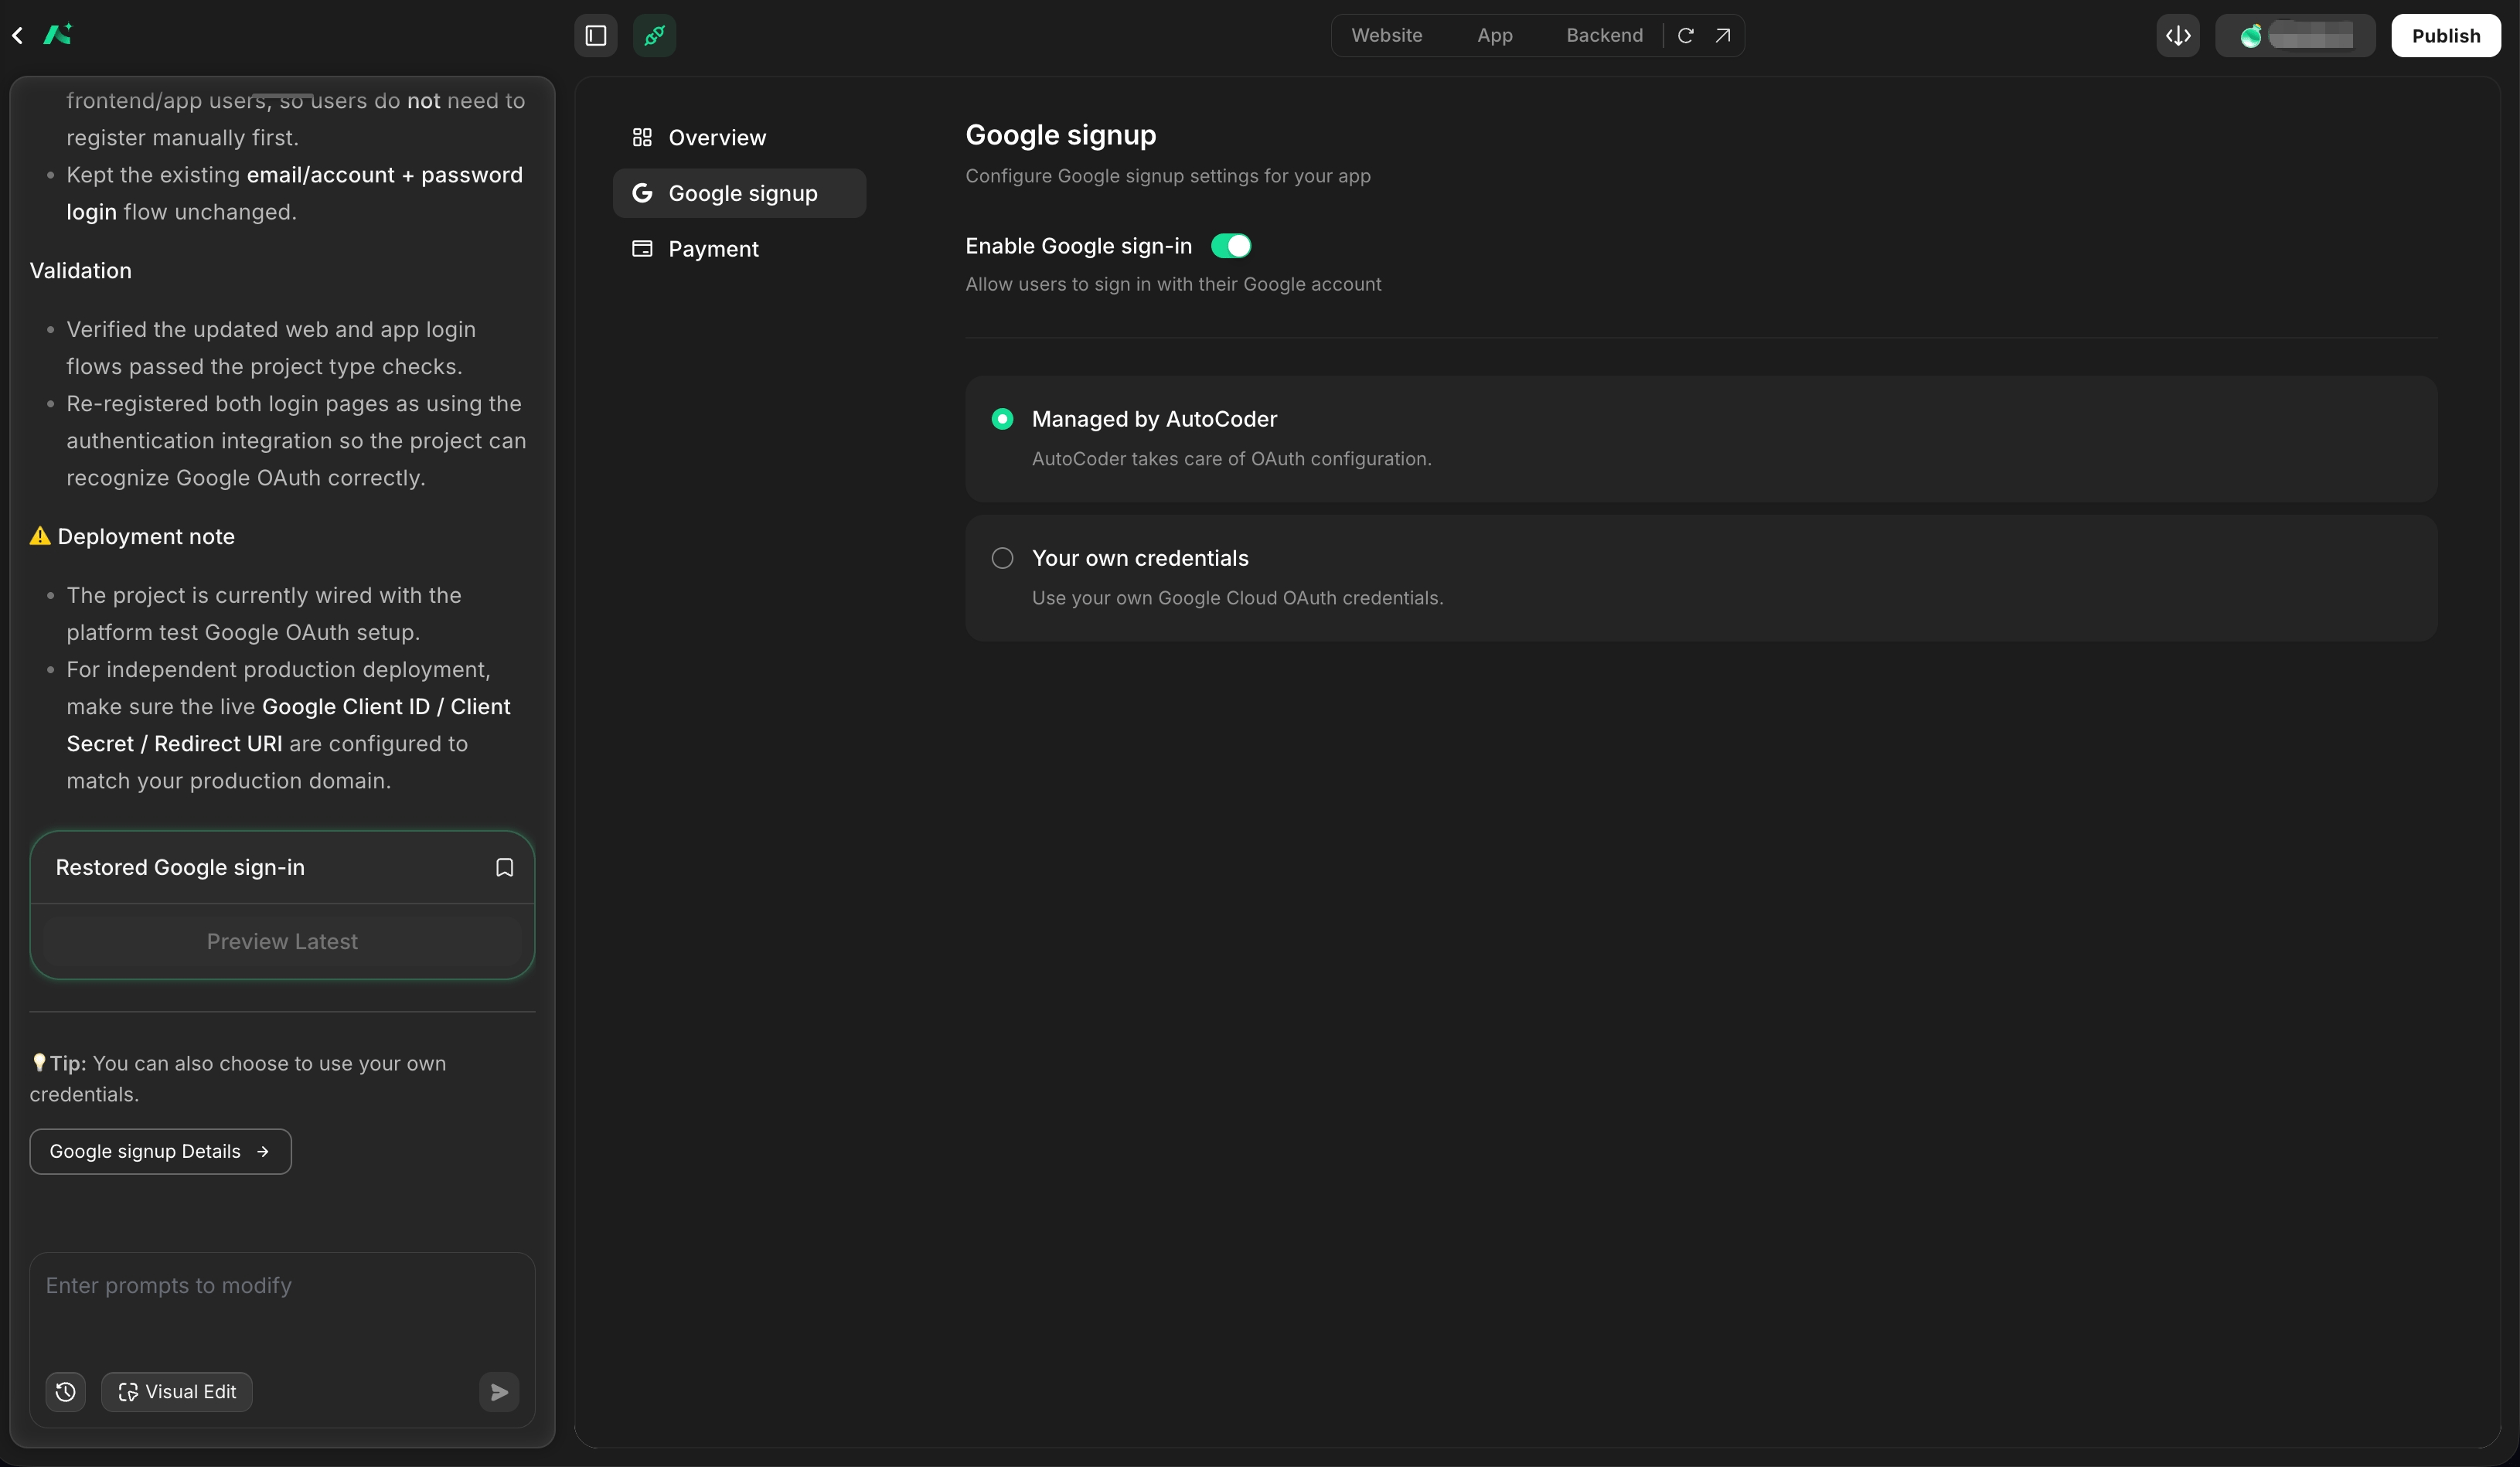
Task: Click 'Configure Google signup settings for your app' subtitle
Action: 1168,176
